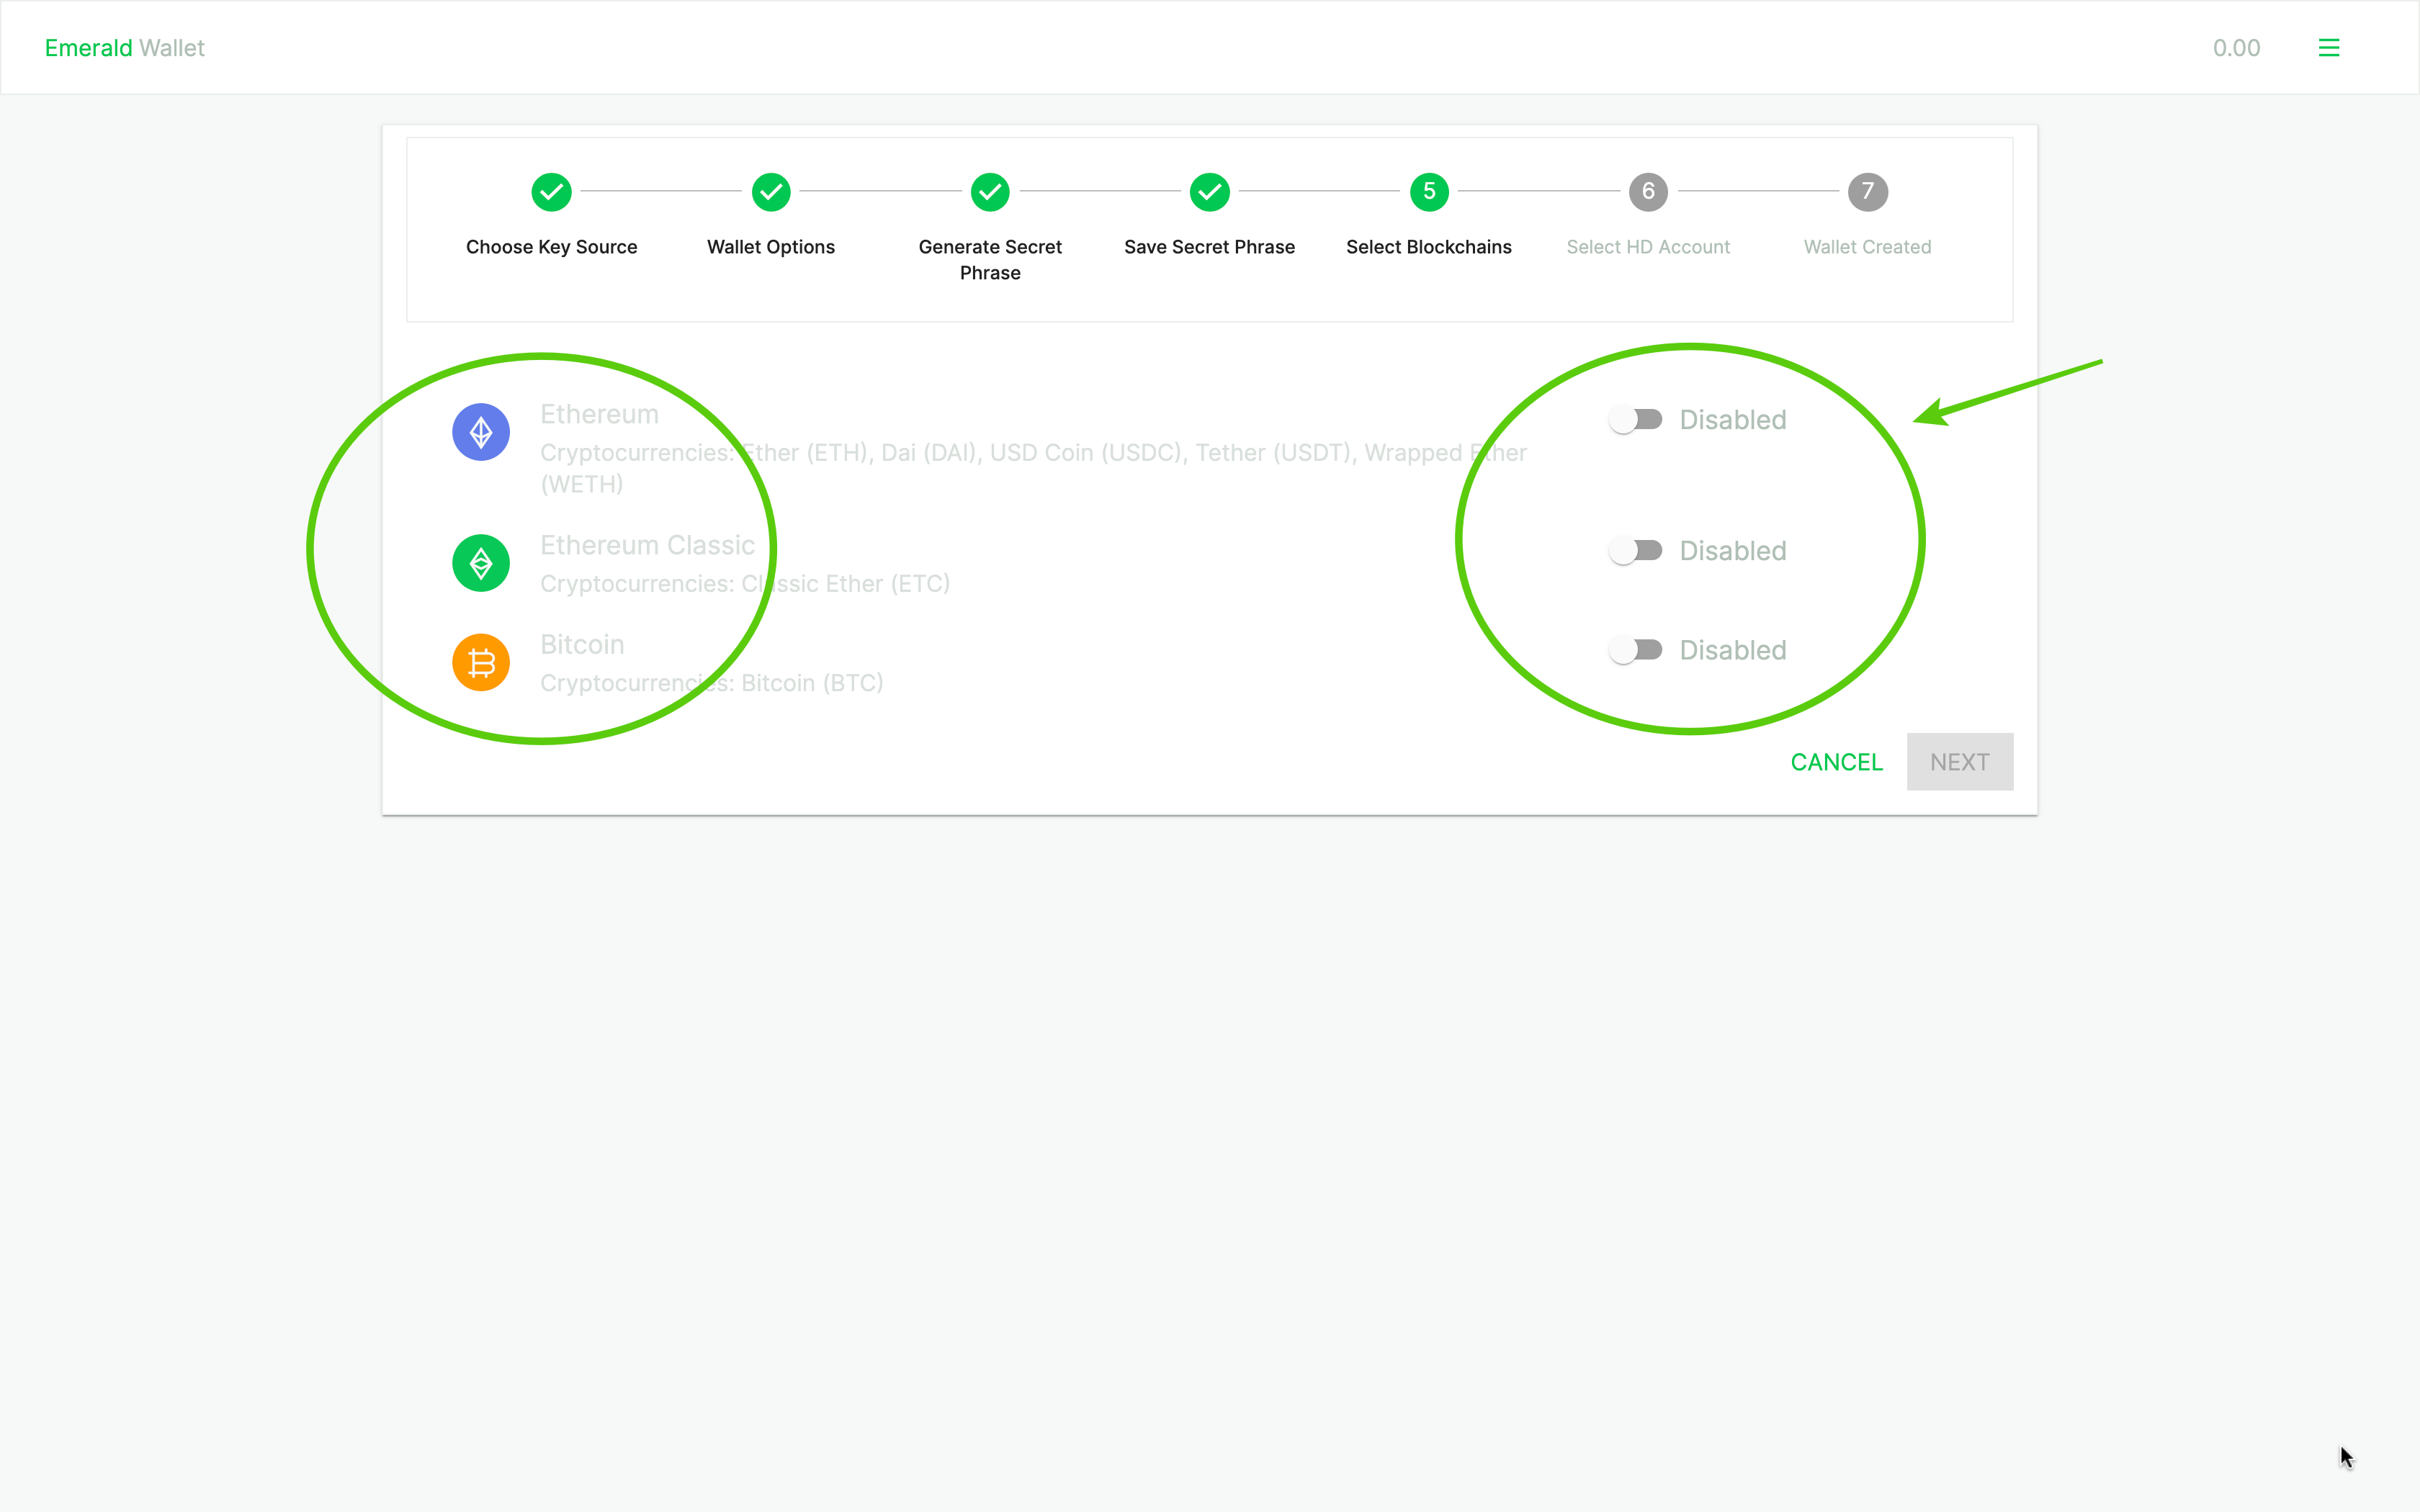2420x1512 pixels.
Task: Click step 6 Select HD Account
Action: [x=1648, y=192]
